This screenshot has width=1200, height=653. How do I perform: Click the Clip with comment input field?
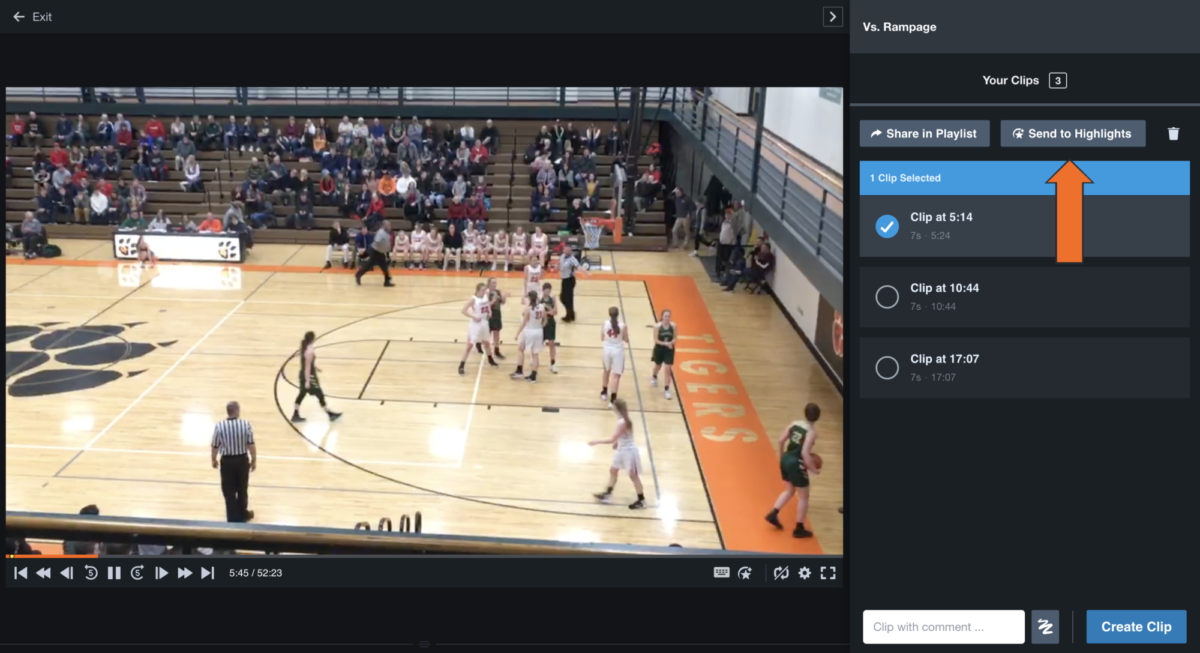942,626
